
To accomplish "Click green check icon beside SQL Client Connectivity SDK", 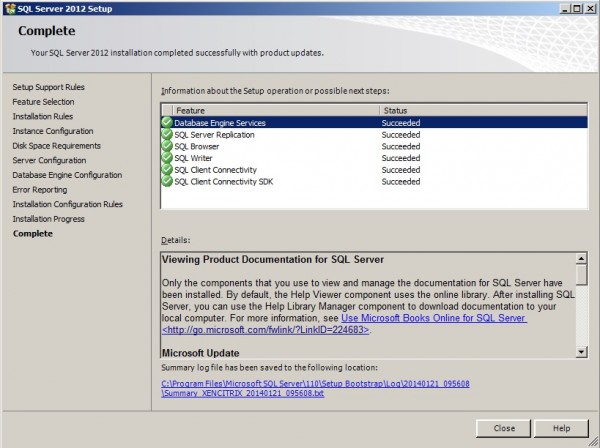I will tap(167, 181).
